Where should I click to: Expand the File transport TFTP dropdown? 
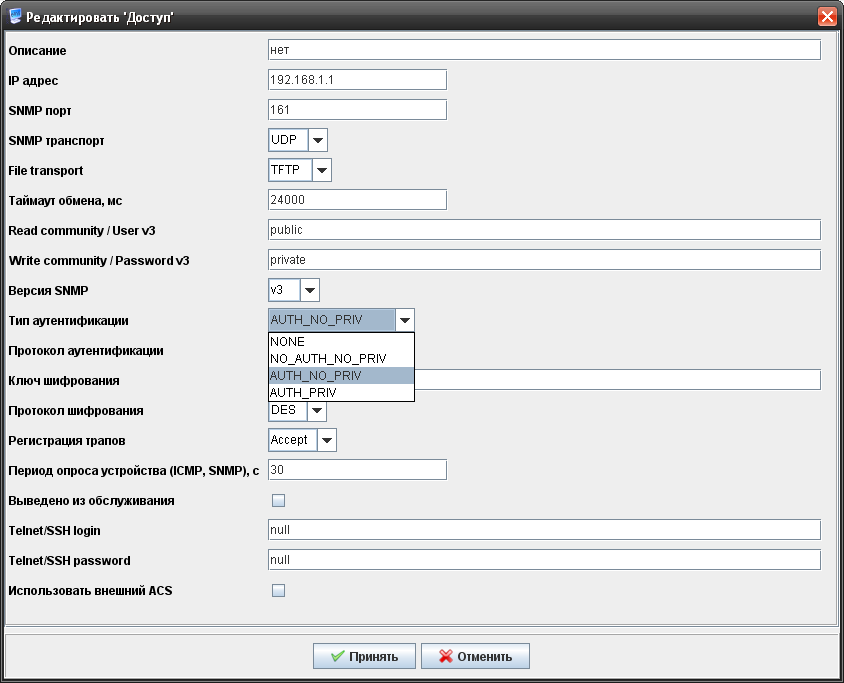click(321, 170)
